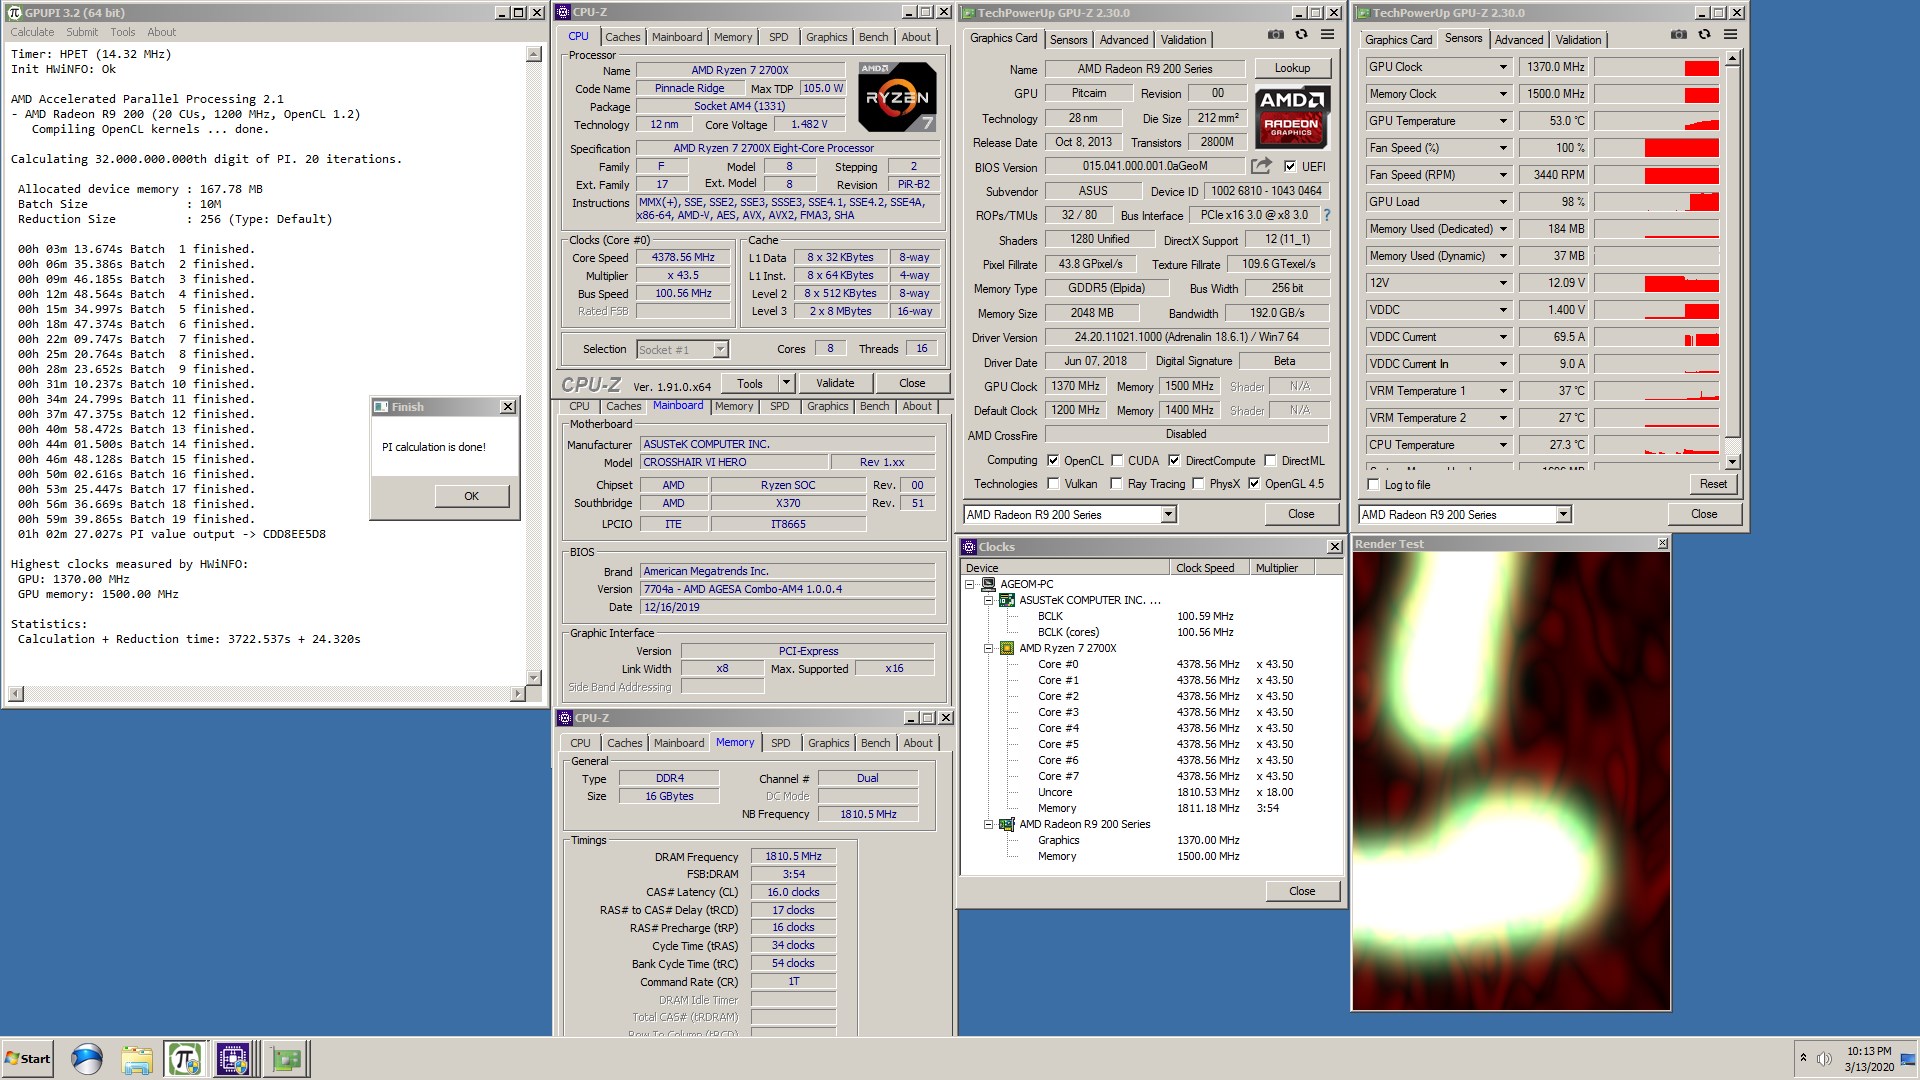Open the GPU Clock sensor dropdown

(1502, 67)
